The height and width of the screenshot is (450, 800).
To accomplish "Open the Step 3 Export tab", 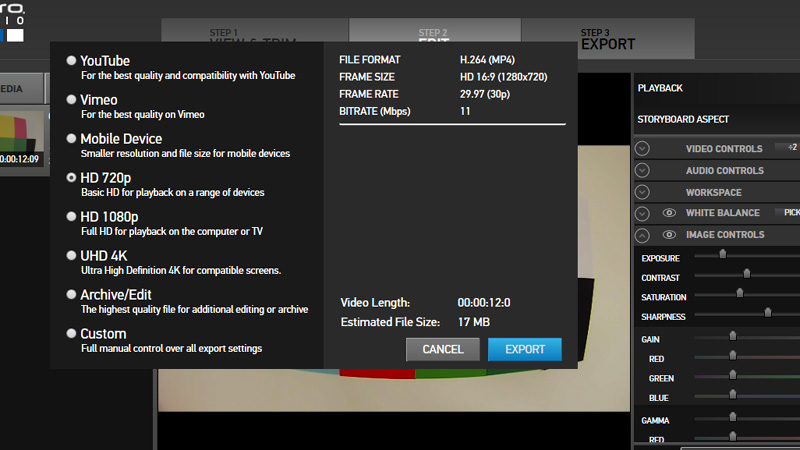I will (x=608, y=39).
